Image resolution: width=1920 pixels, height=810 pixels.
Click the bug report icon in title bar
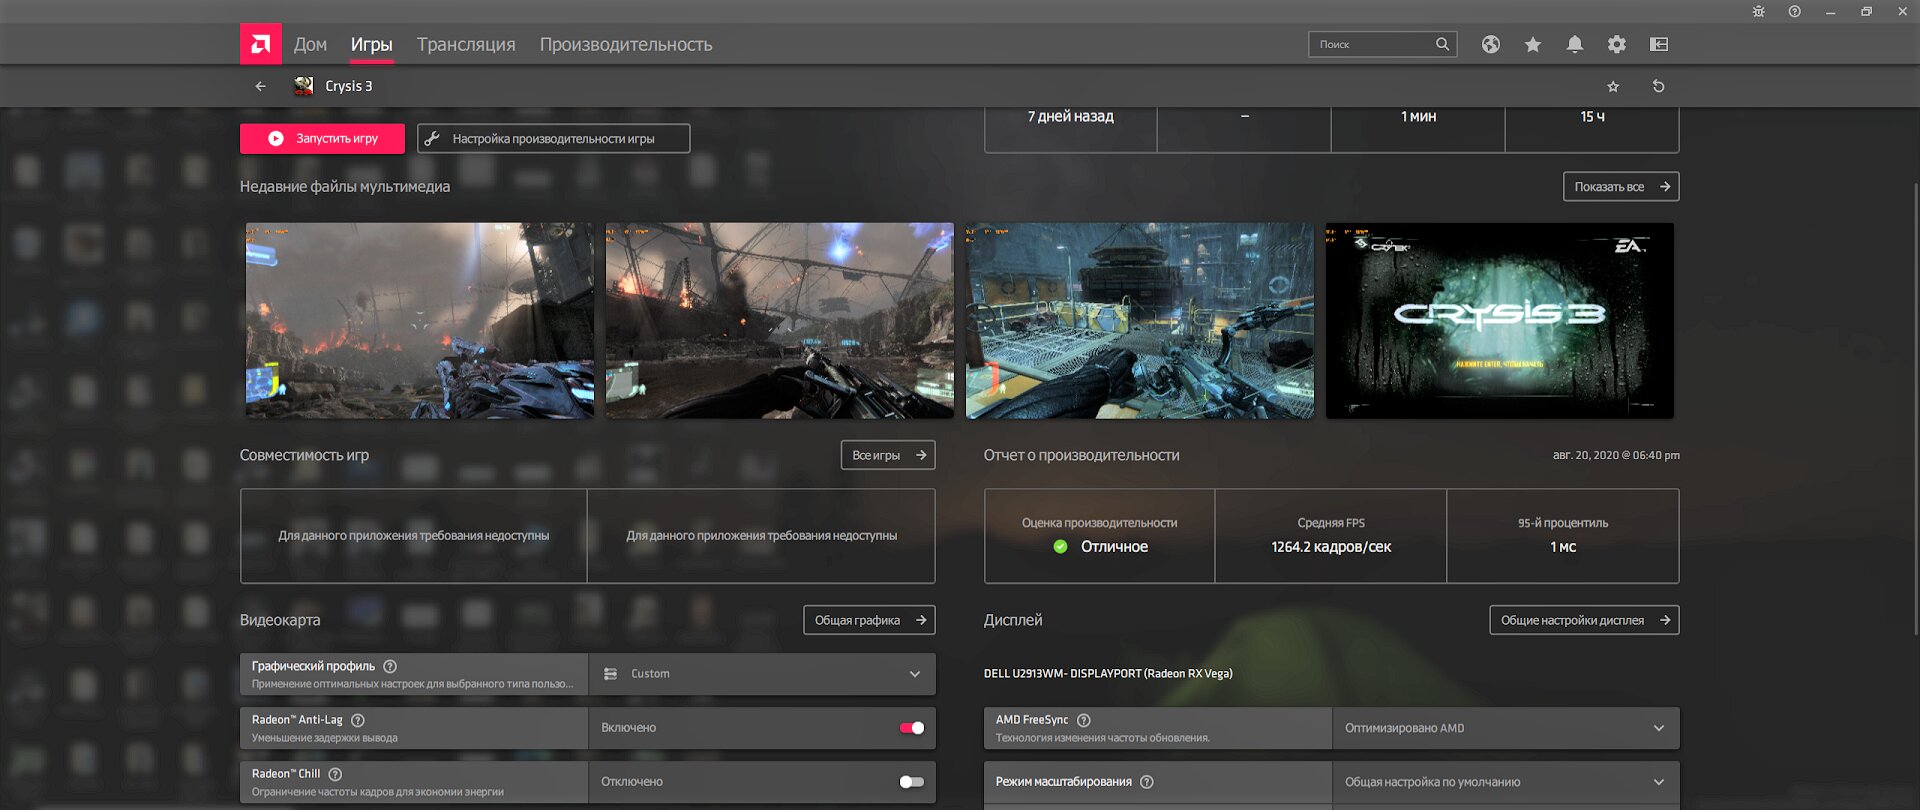tap(1759, 12)
